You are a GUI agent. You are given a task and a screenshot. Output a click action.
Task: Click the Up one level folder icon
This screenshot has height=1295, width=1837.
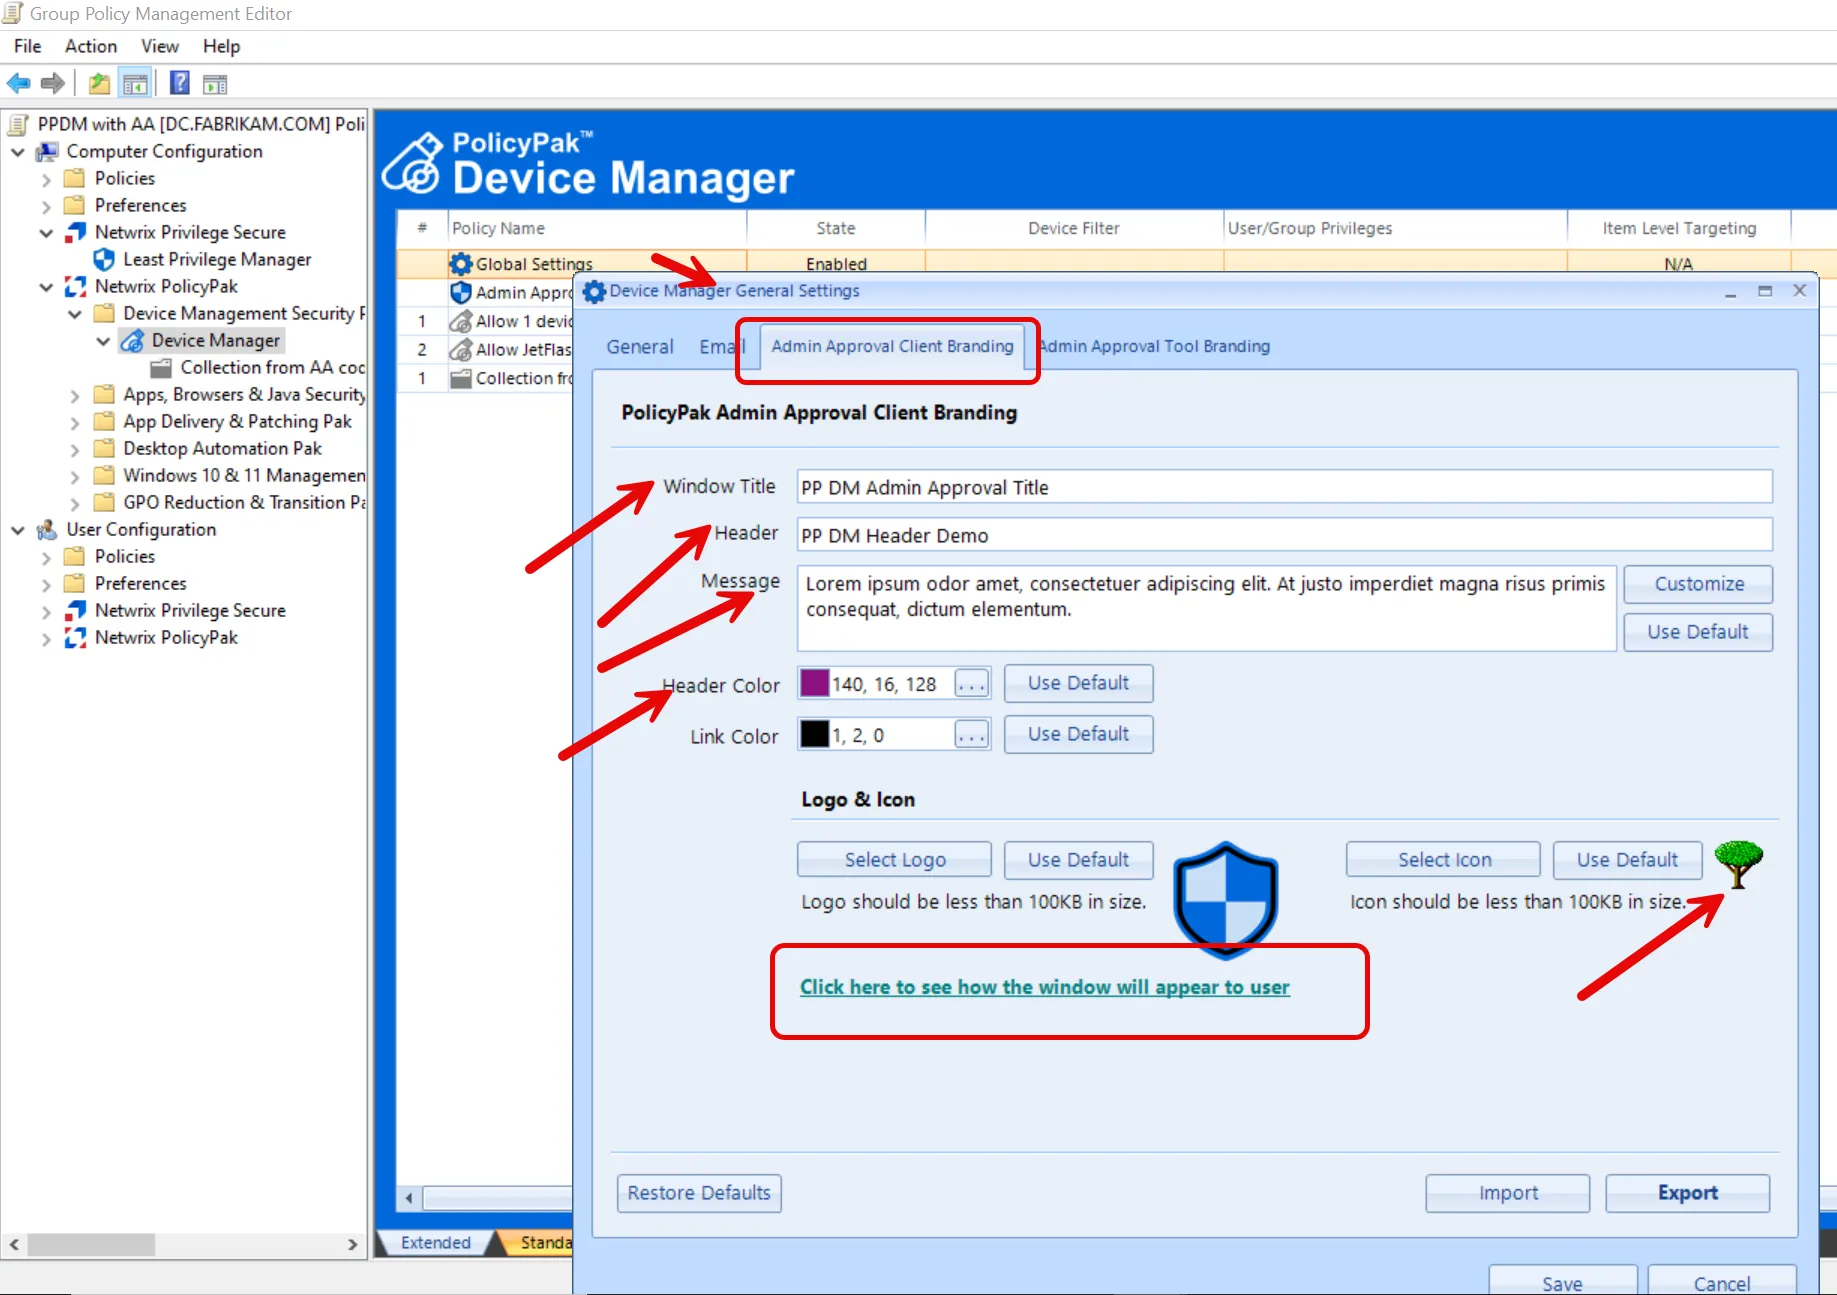click(x=99, y=83)
